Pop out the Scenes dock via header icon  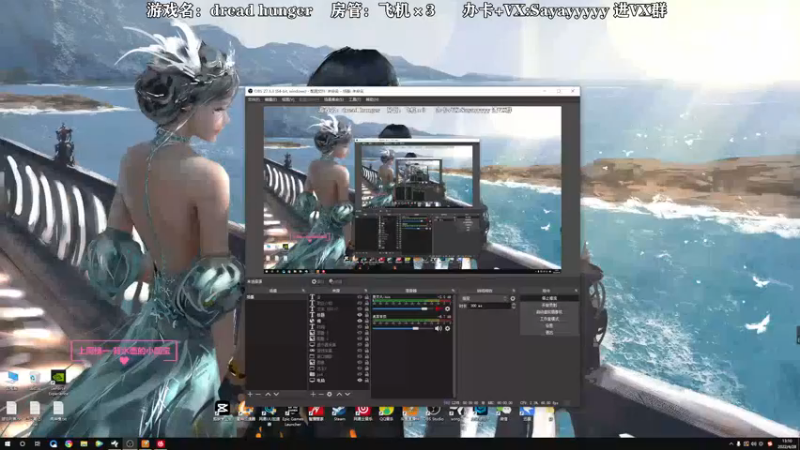(x=303, y=291)
